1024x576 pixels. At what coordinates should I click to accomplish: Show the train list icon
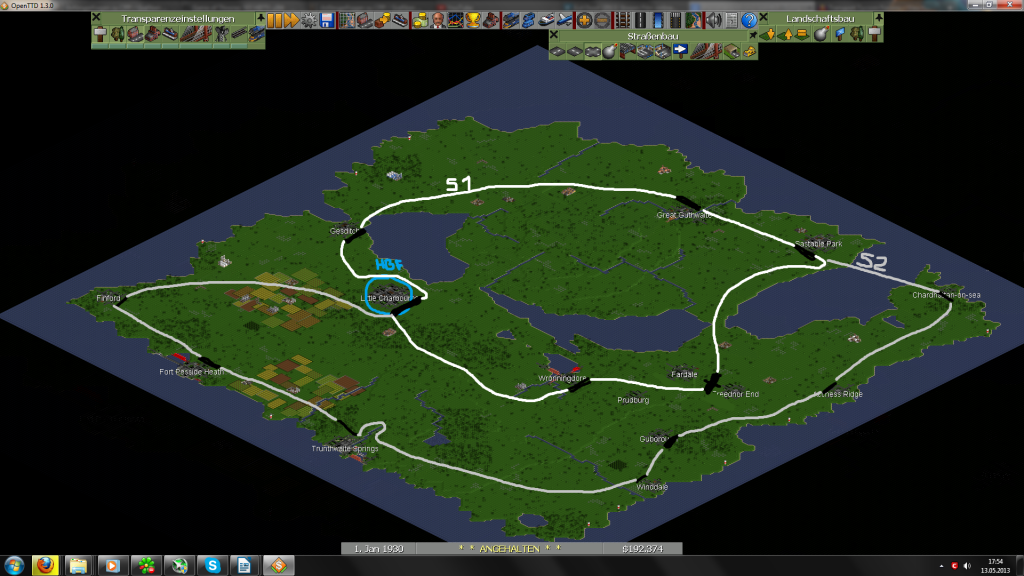[x=511, y=20]
